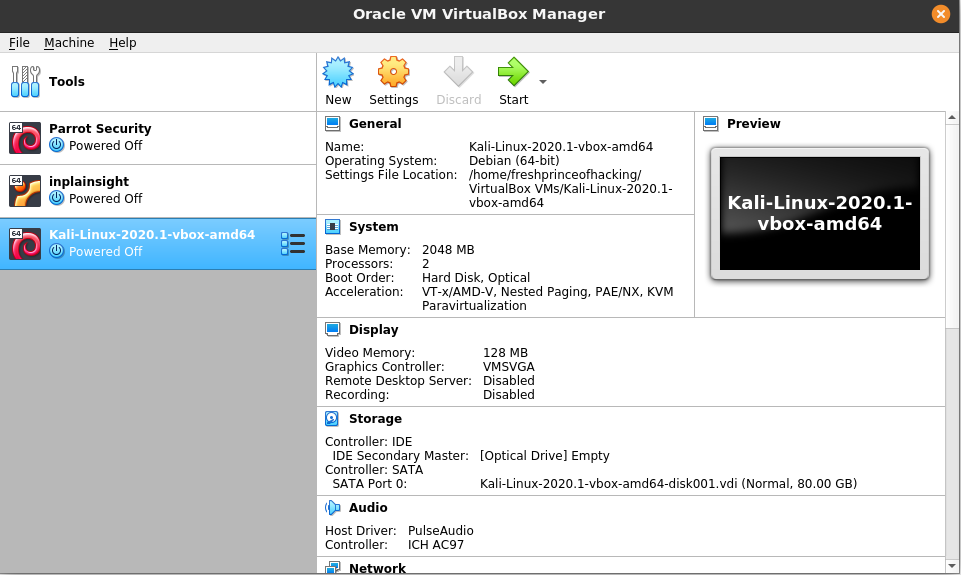The image size is (961, 575).
Task: Open Network settings via its heading
Action: pos(378,568)
